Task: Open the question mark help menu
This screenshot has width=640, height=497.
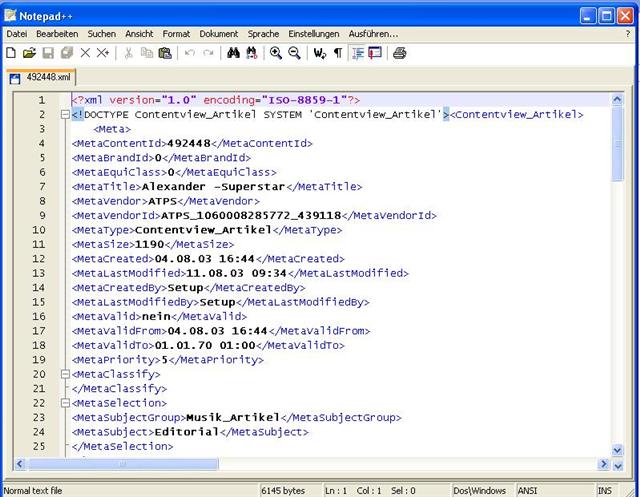Action: pos(628,34)
